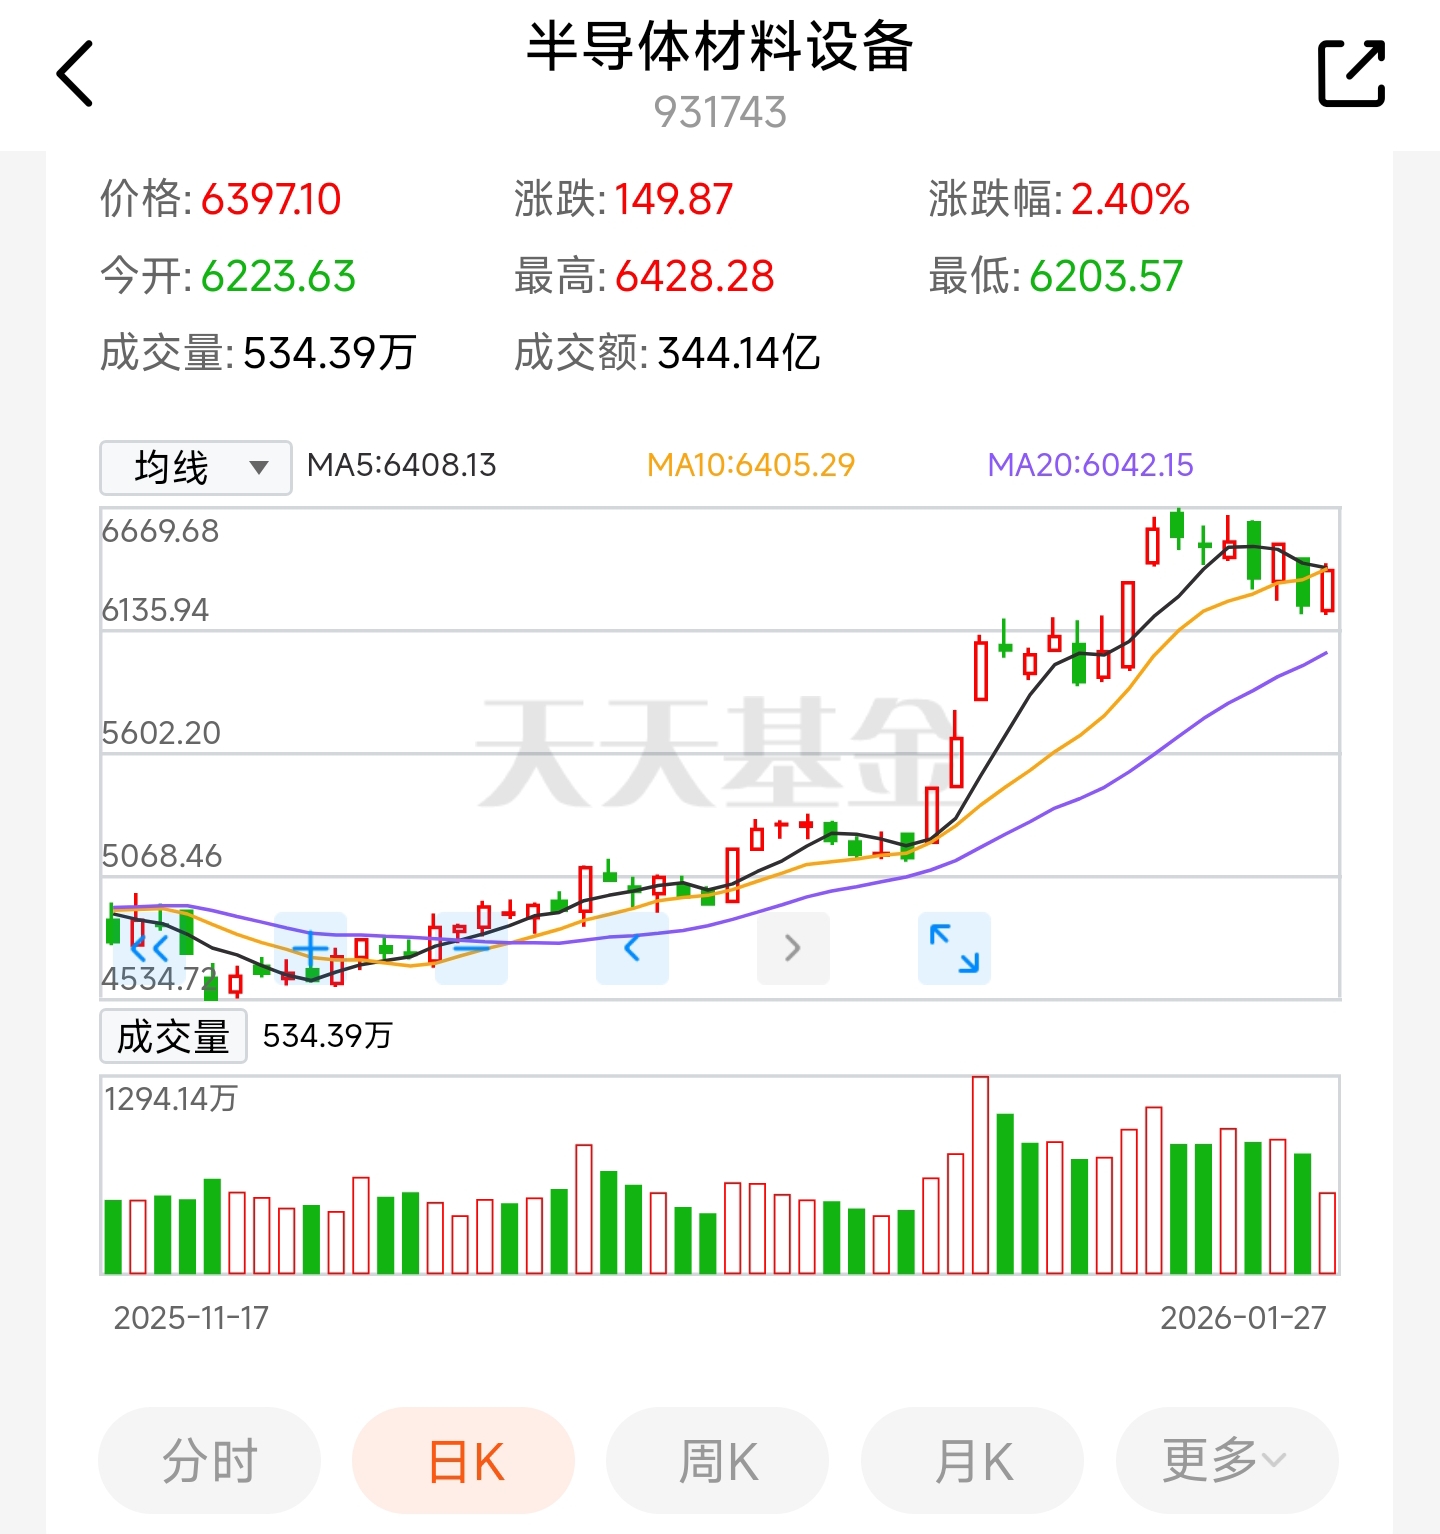Tap the 5602.20 axis label
The height and width of the screenshot is (1534, 1440).
click(x=161, y=733)
